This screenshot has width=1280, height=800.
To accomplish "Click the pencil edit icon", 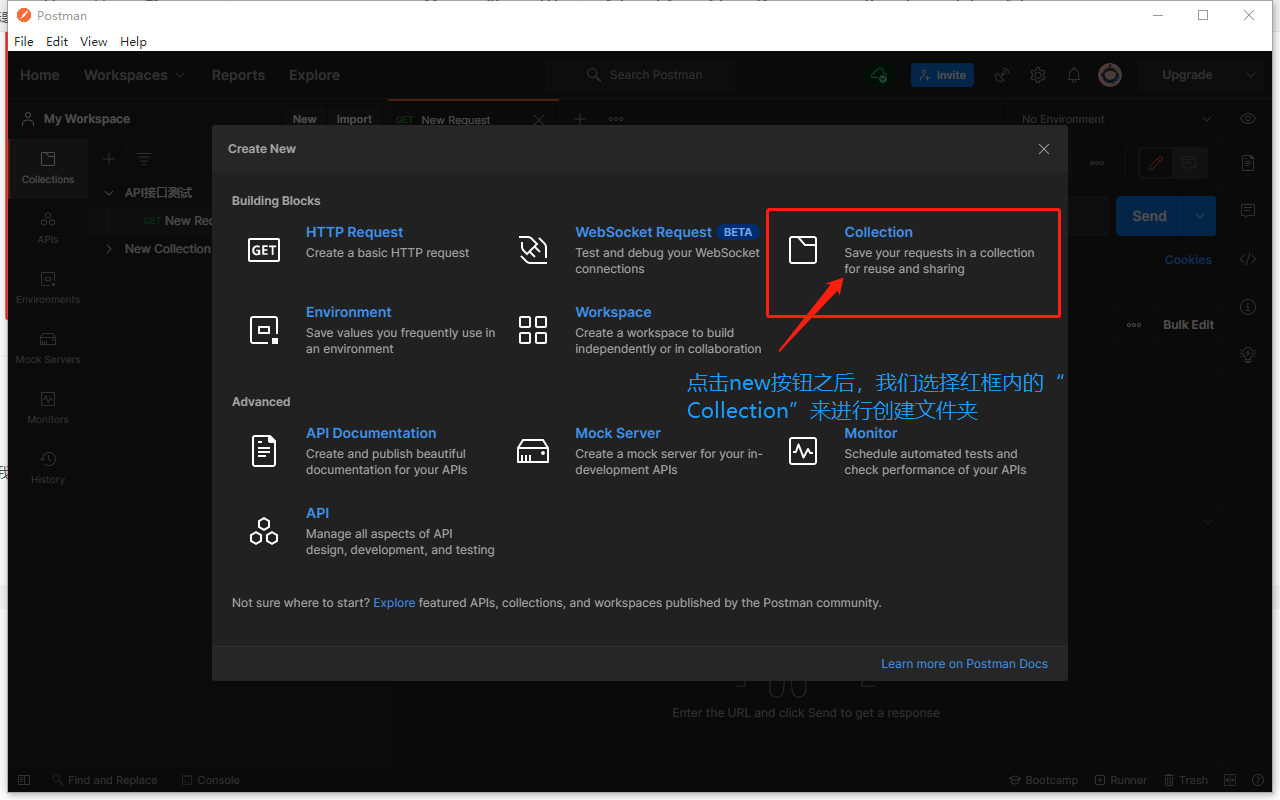I will [x=1156, y=163].
